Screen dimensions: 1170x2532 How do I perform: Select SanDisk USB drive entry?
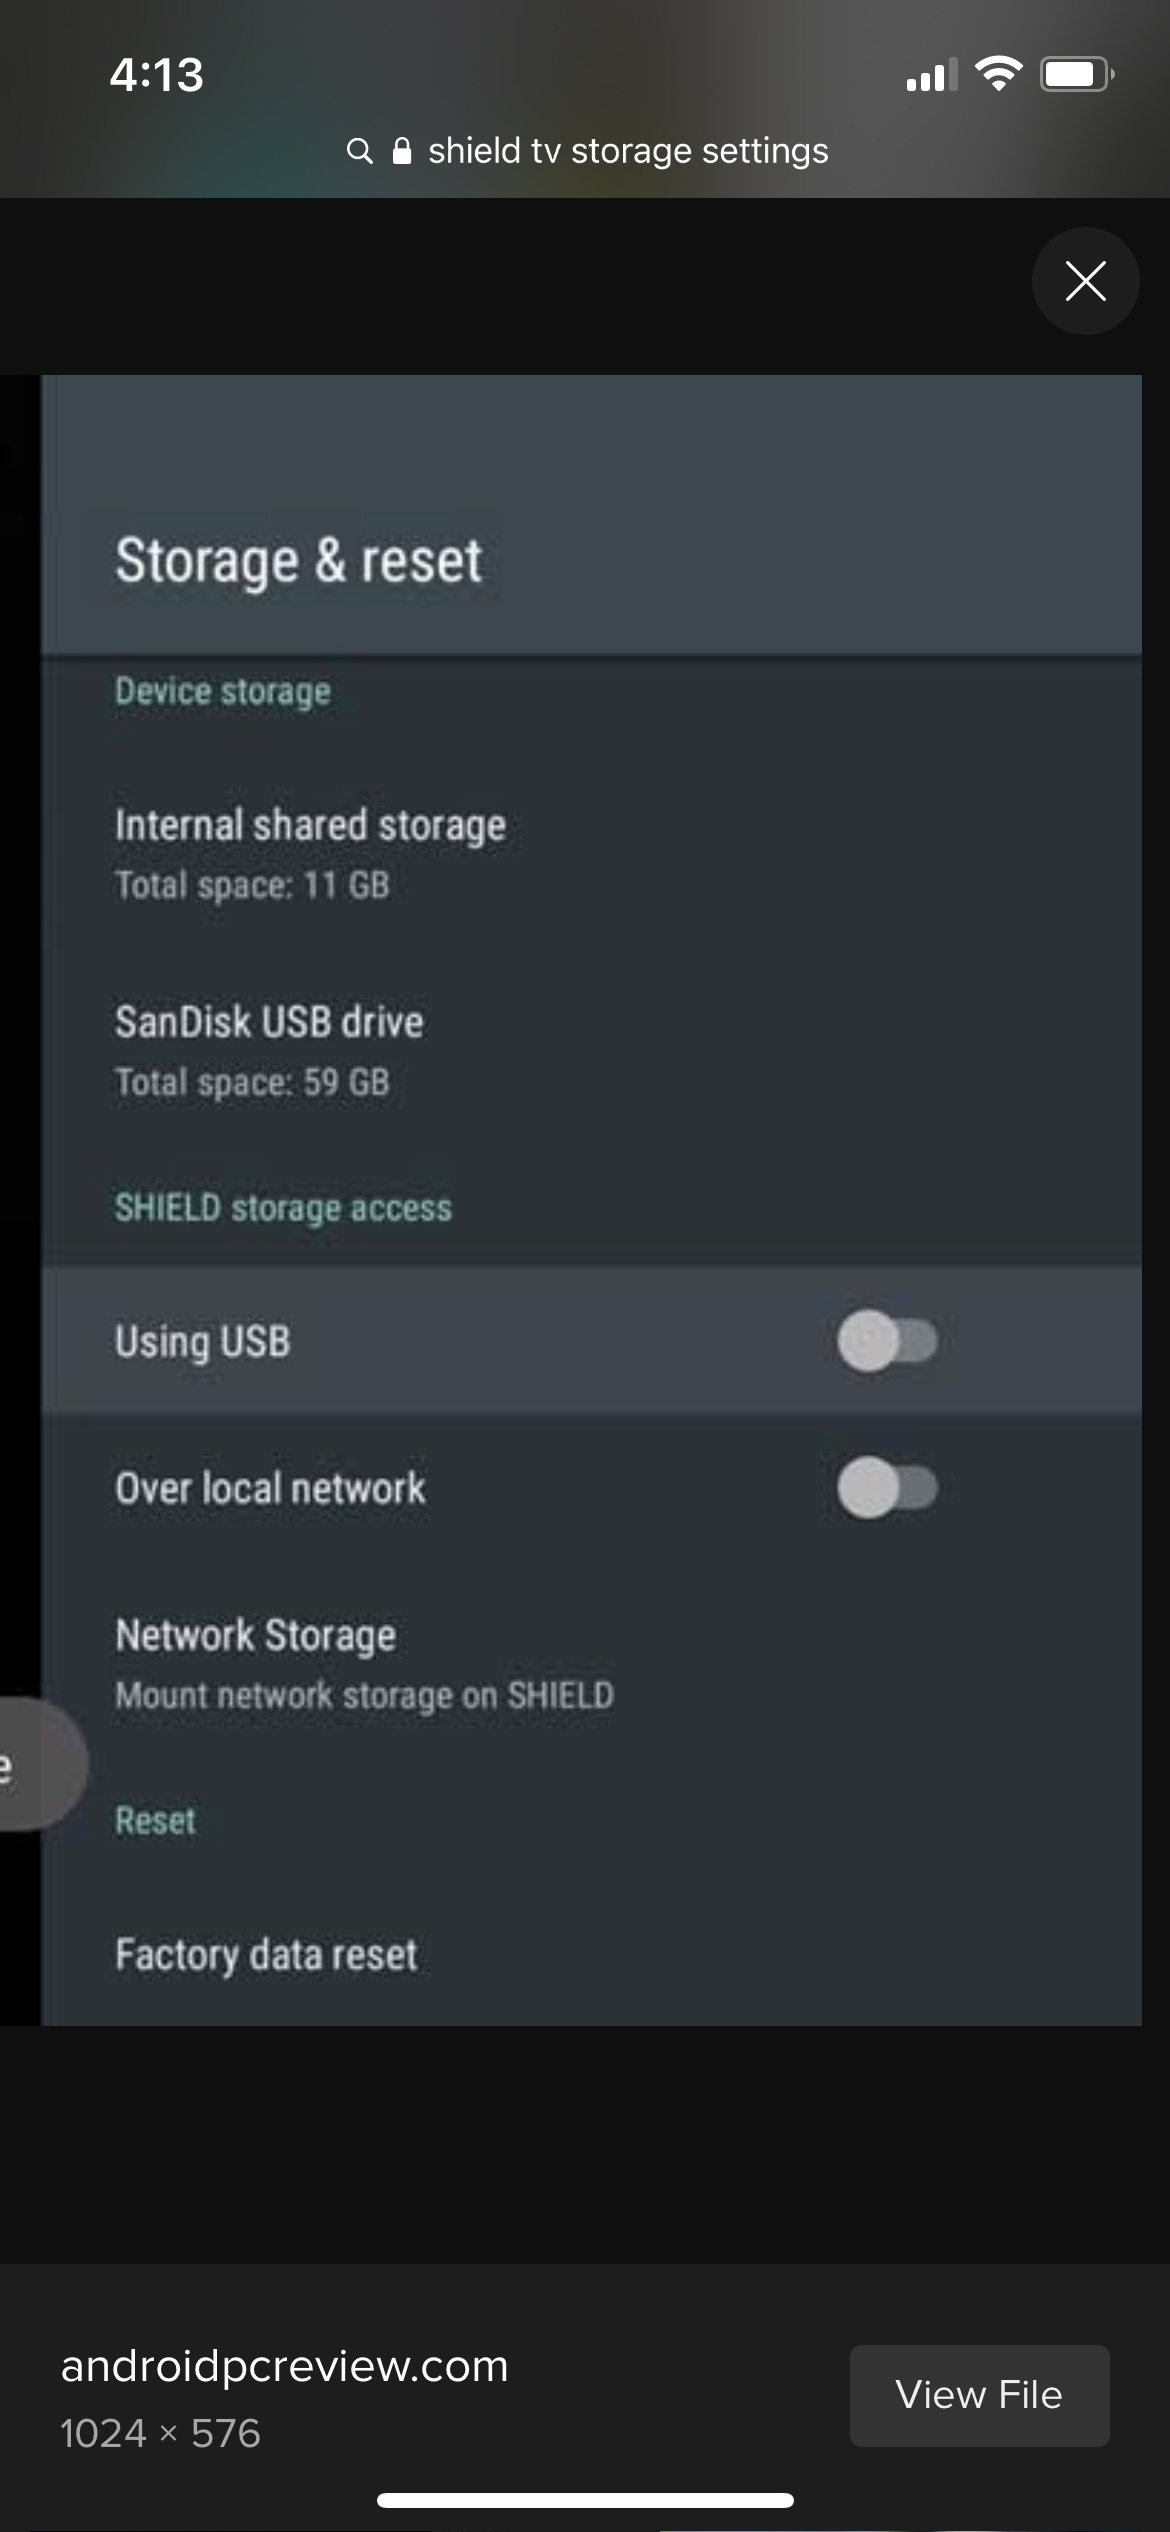[269, 1049]
